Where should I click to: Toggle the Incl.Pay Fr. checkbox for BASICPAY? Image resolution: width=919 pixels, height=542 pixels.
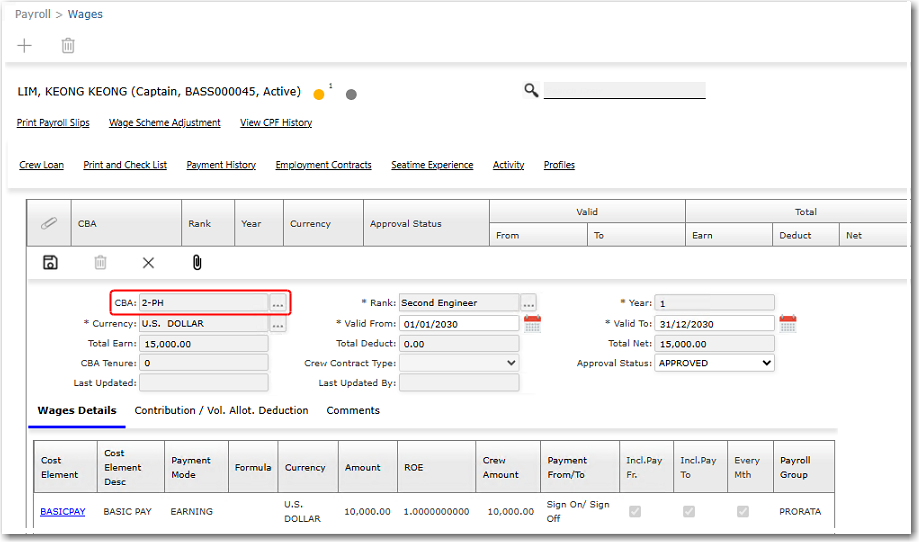click(634, 511)
